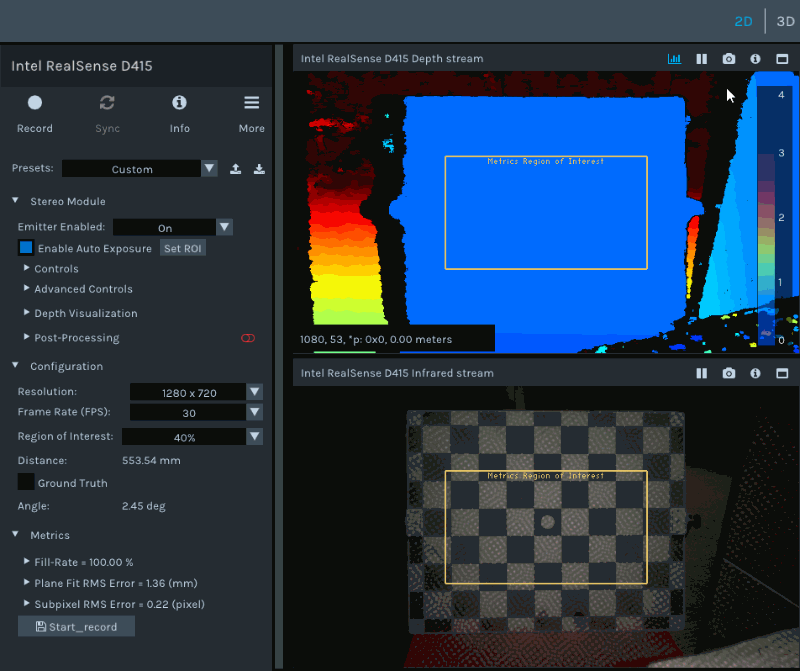Collapse the Configuration section
This screenshot has height=671, width=800.
click(x=15, y=365)
